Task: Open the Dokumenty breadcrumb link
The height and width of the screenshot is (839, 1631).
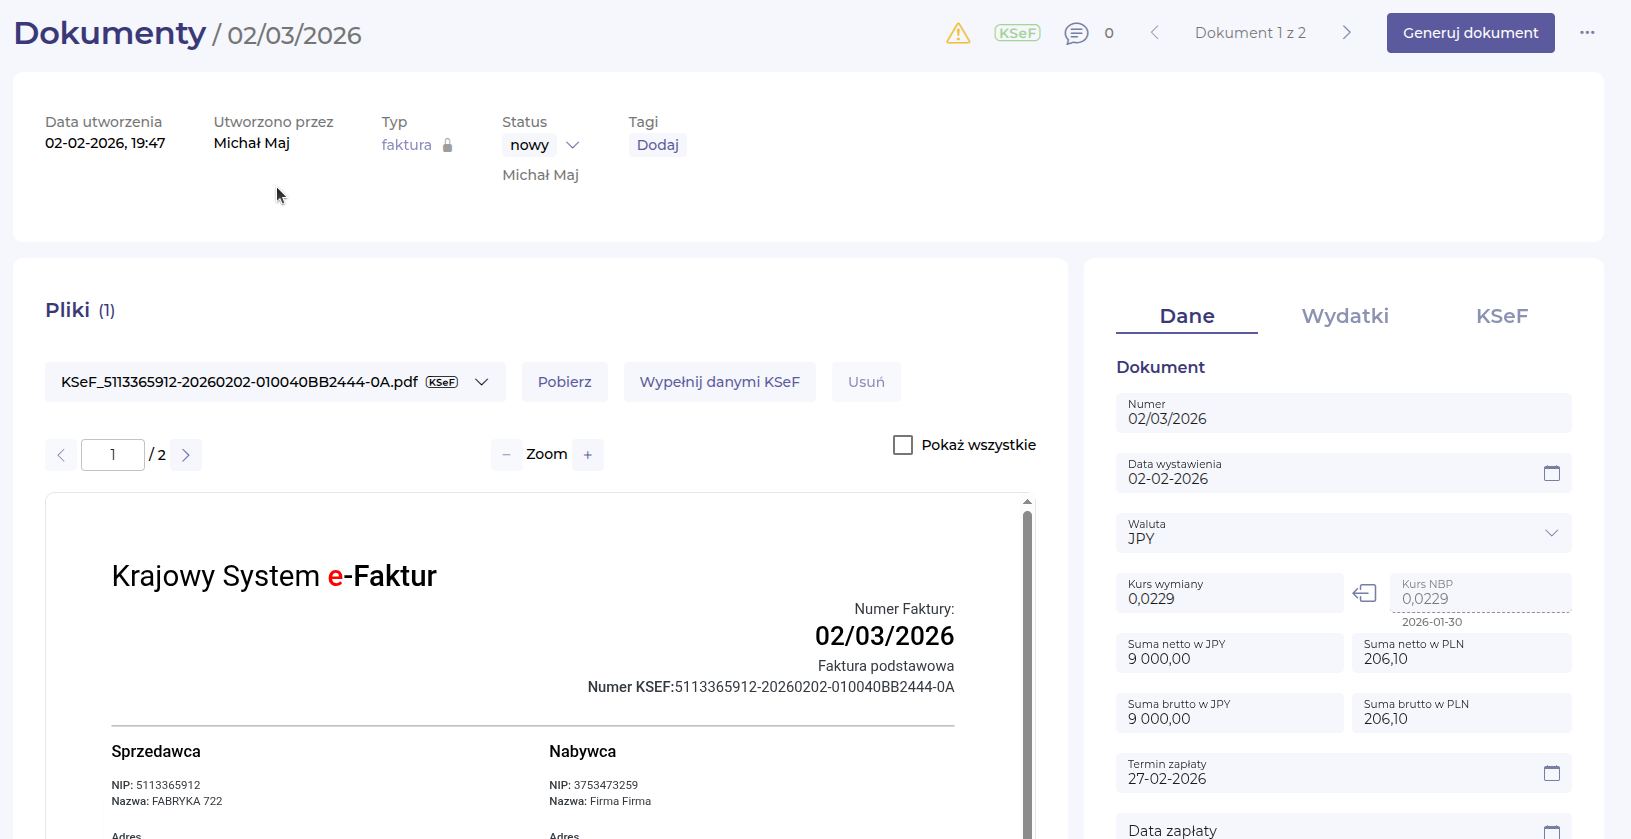Action: (x=110, y=33)
